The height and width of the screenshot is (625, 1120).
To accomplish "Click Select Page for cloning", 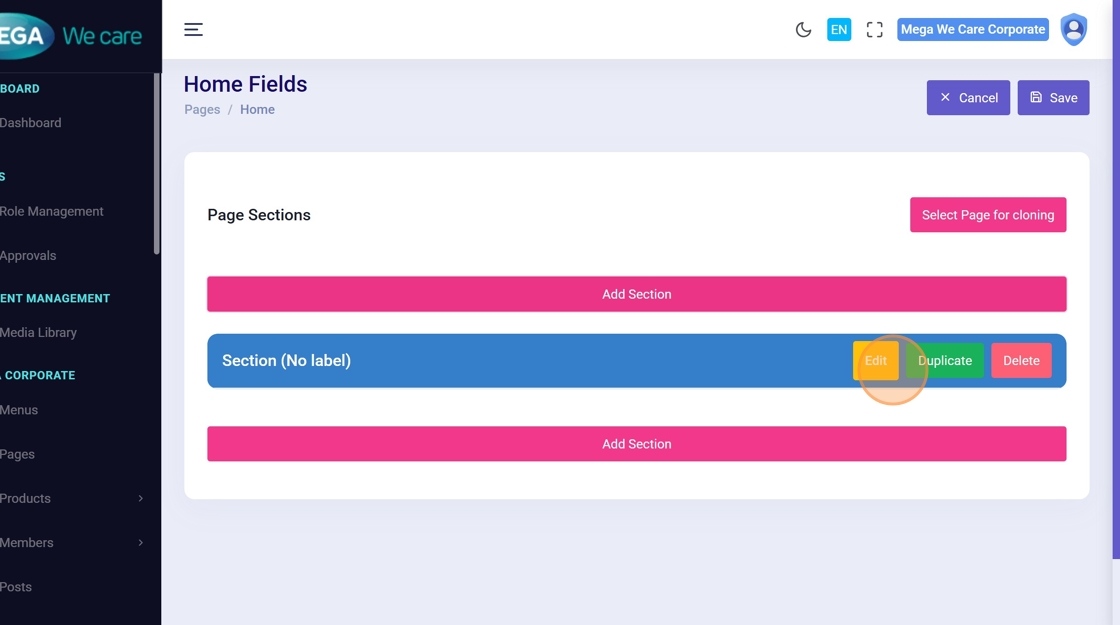I will pos(987,215).
